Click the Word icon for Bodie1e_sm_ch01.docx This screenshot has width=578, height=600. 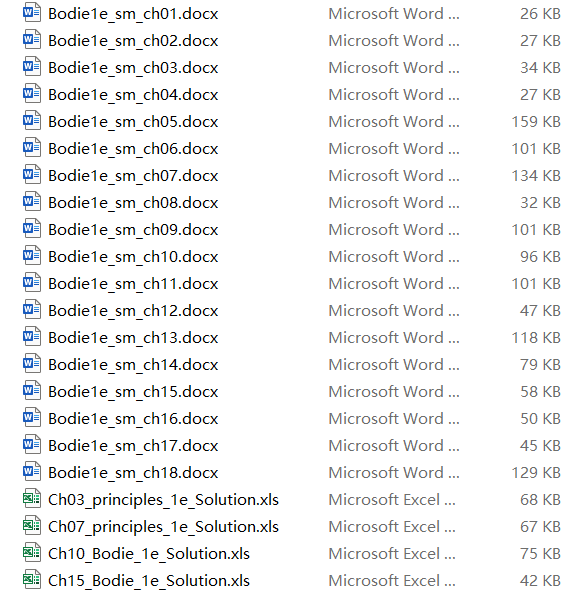(x=32, y=13)
